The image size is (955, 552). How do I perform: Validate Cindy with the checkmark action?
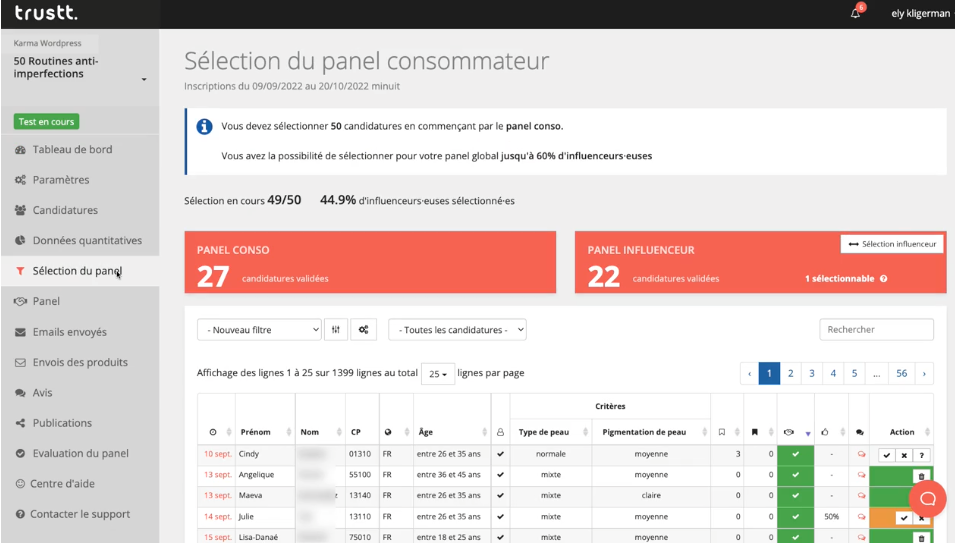tap(887, 455)
